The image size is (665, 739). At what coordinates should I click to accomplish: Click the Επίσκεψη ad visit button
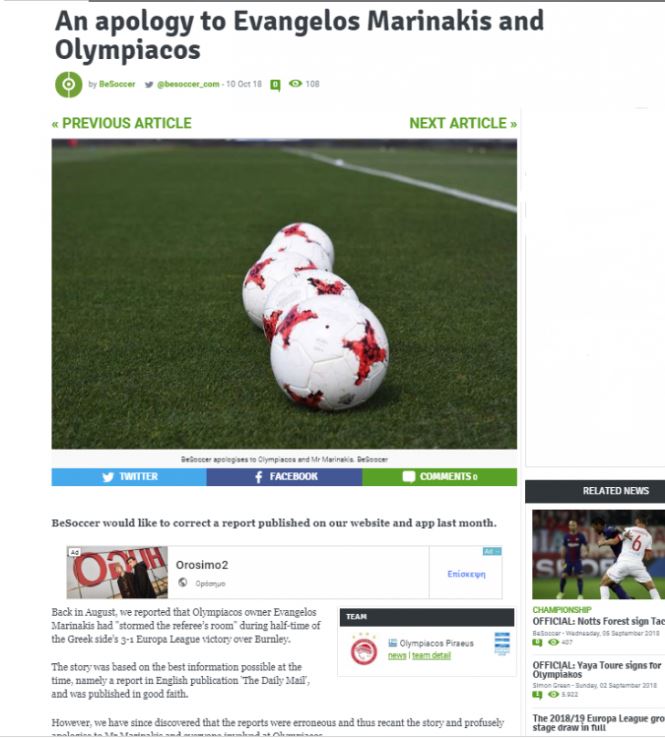(x=466, y=574)
